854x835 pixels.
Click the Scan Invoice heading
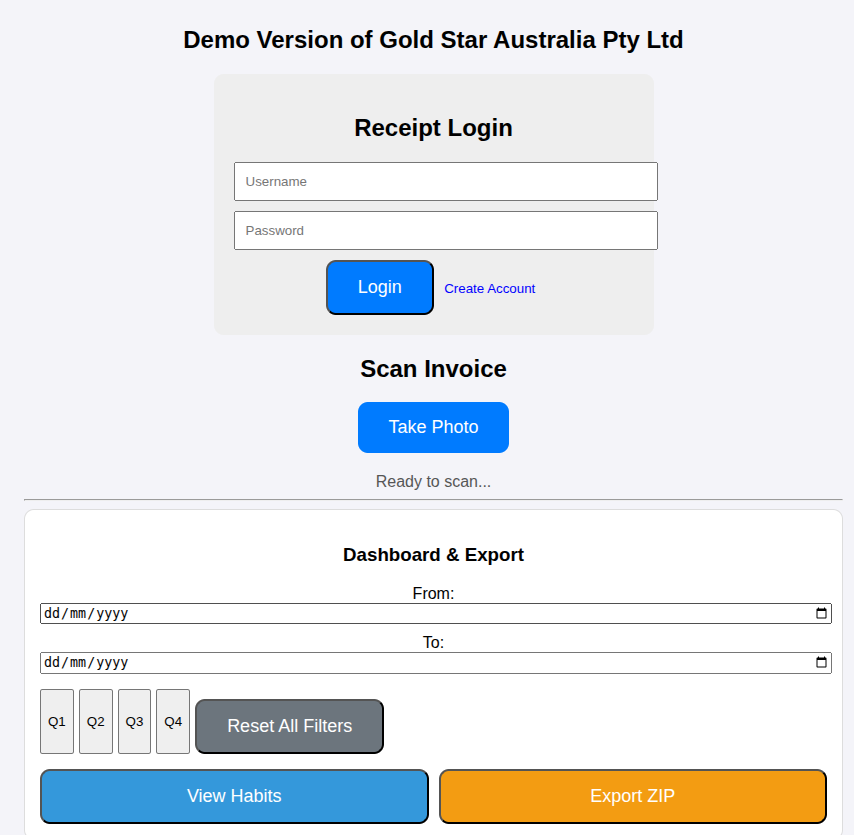(x=433, y=369)
